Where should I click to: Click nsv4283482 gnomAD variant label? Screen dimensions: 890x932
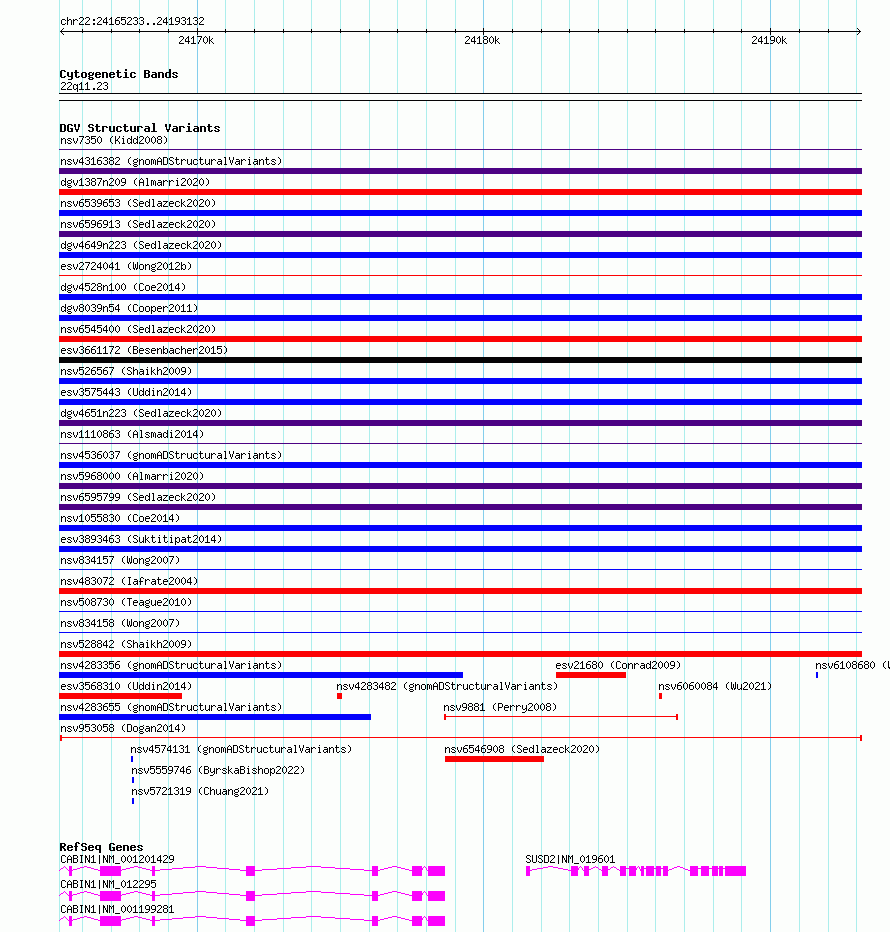point(447,686)
